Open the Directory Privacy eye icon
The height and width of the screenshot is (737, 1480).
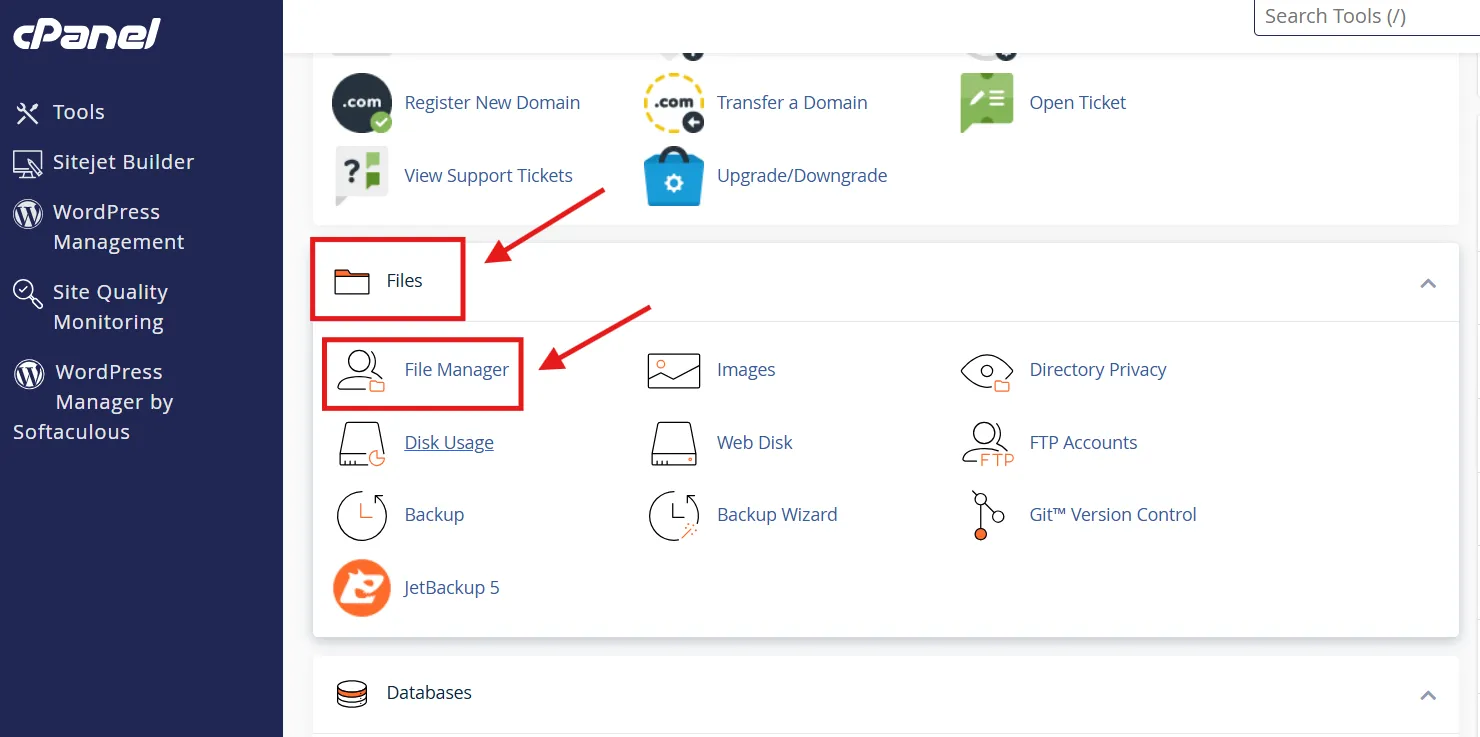pos(986,370)
